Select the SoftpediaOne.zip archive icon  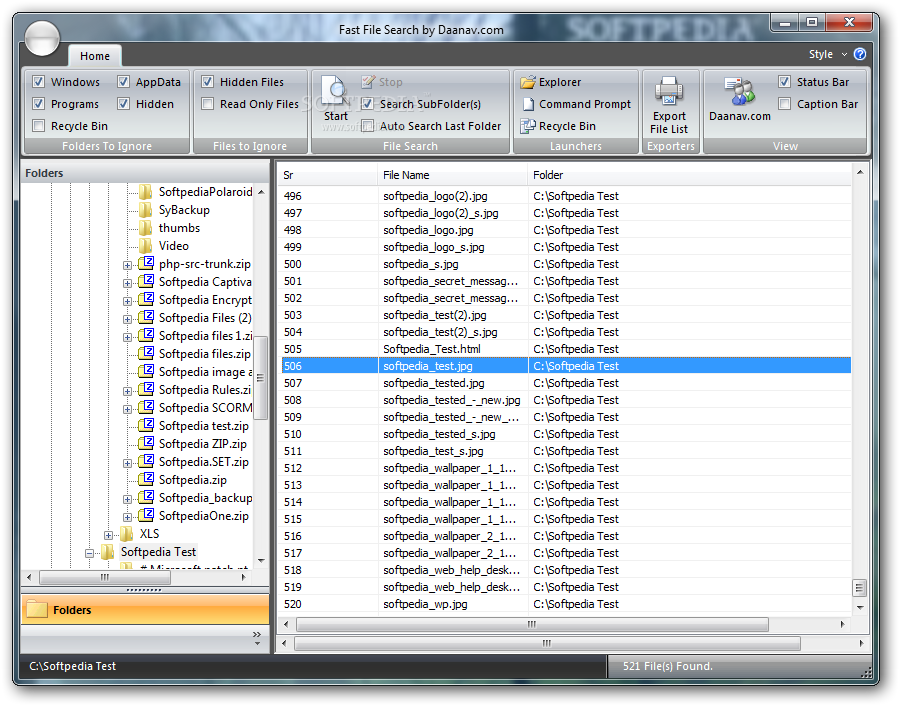coord(147,515)
